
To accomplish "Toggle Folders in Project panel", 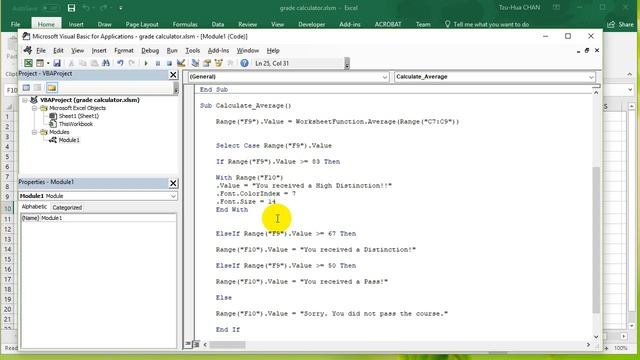I will click(51, 88).
